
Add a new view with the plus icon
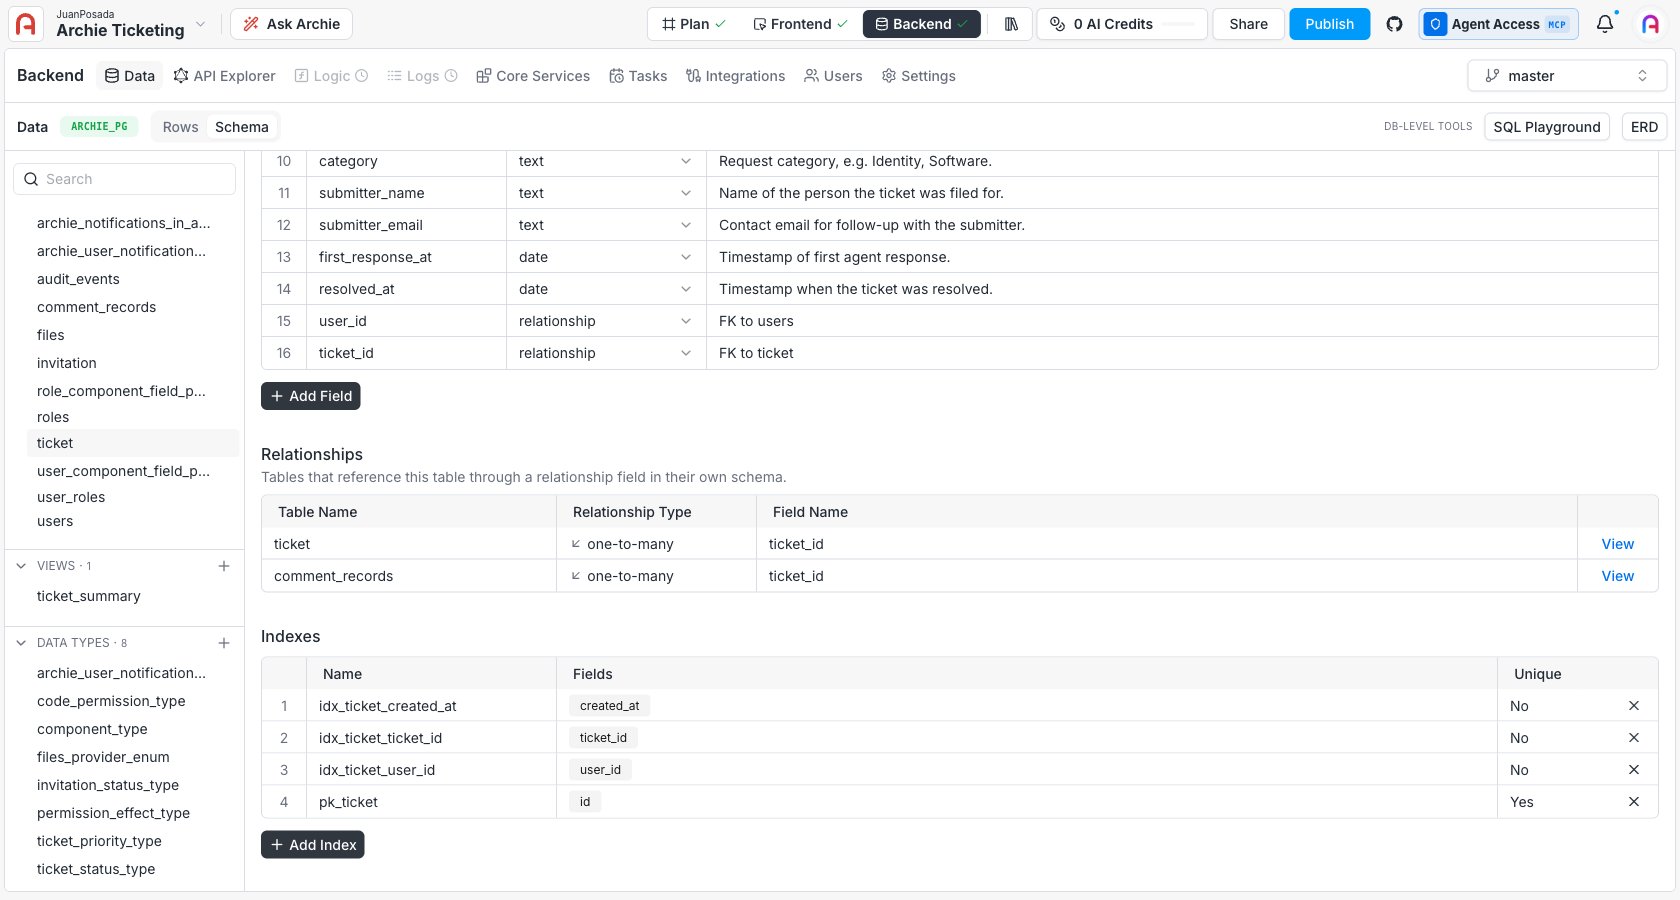[x=224, y=566]
